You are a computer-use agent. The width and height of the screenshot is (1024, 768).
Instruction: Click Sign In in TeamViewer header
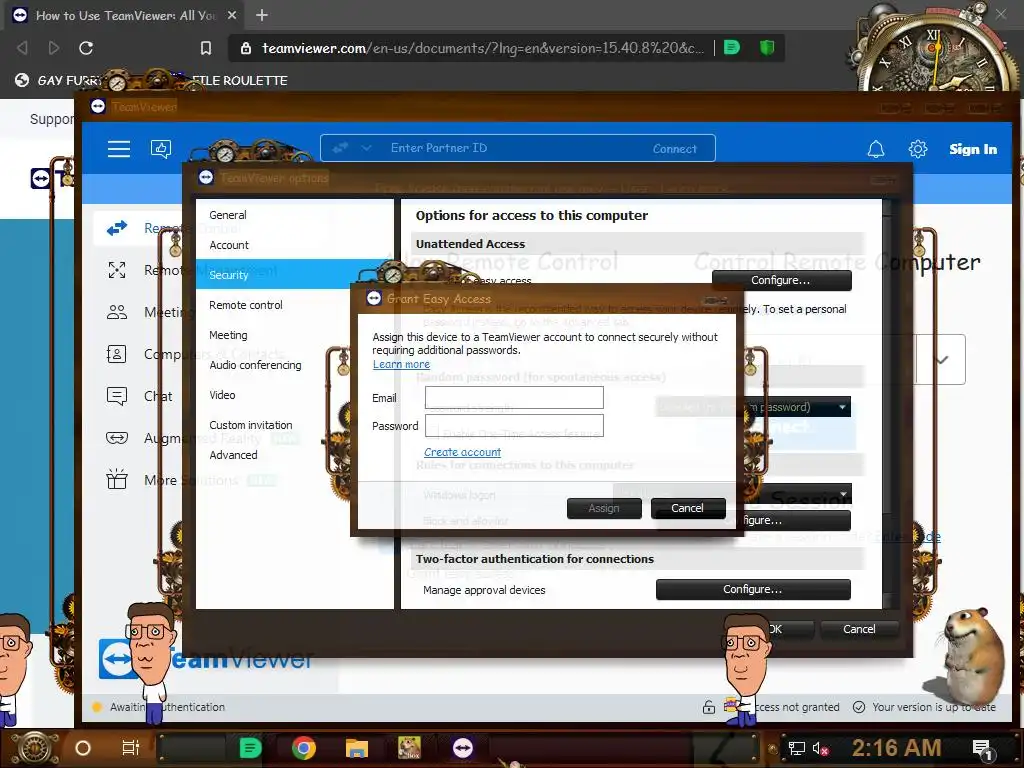[x=972, y=150]
